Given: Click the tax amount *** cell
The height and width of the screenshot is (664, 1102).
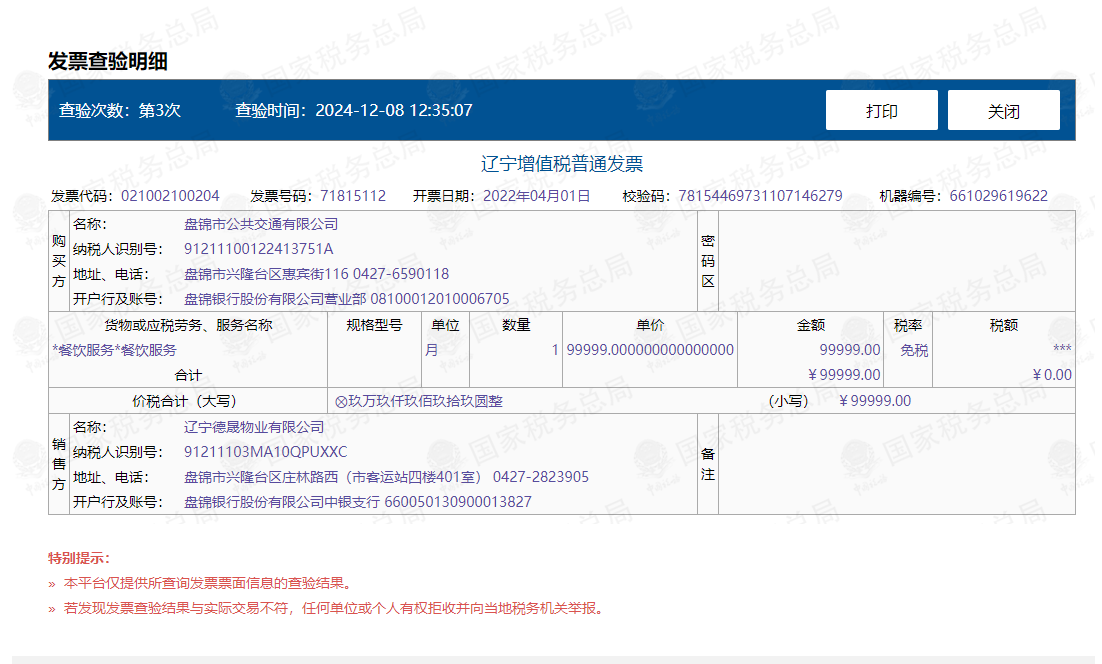Looking at the screenshot, I should [1062, 349].
